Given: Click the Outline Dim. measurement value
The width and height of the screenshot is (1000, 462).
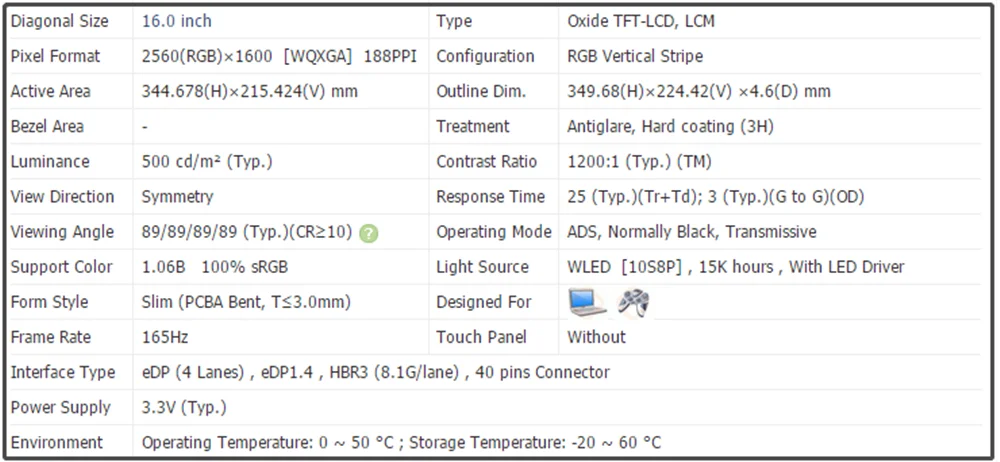Looking at the screenshot, I should pos(698,91).
